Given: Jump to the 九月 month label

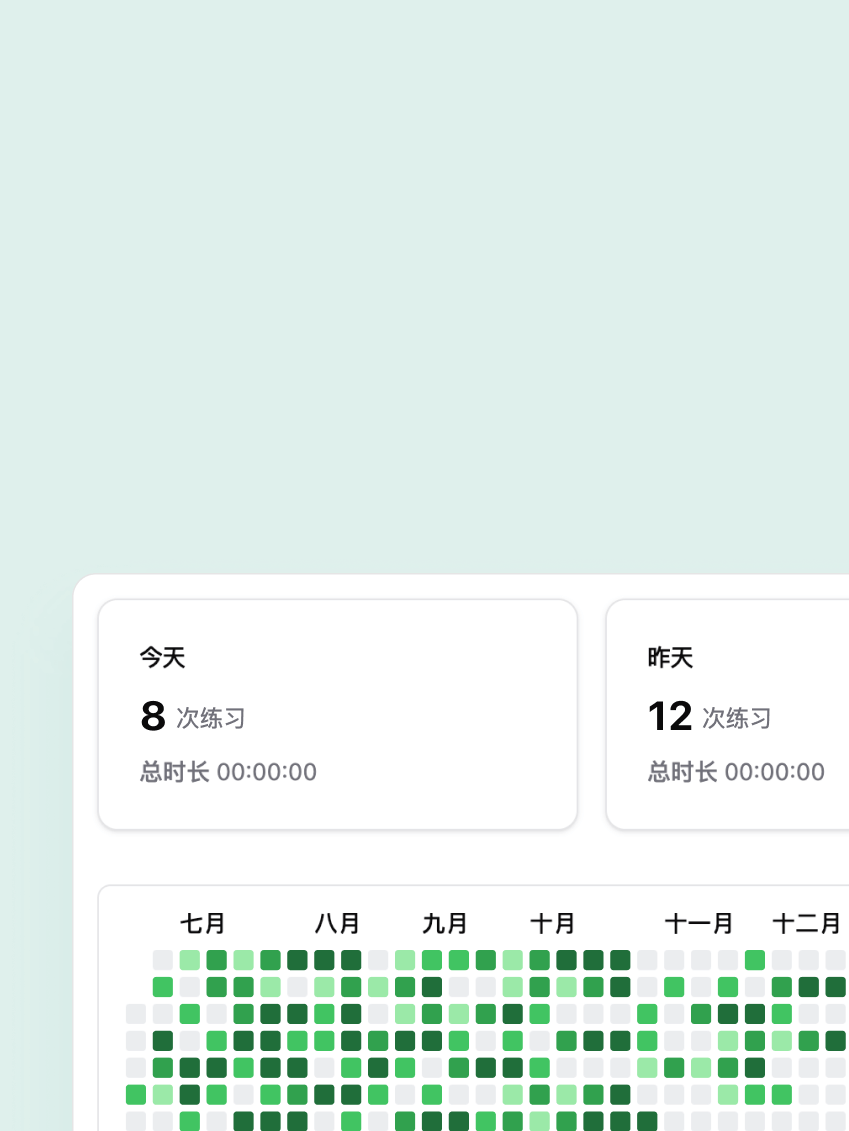Looking at the screenshot, I should 445,923.
